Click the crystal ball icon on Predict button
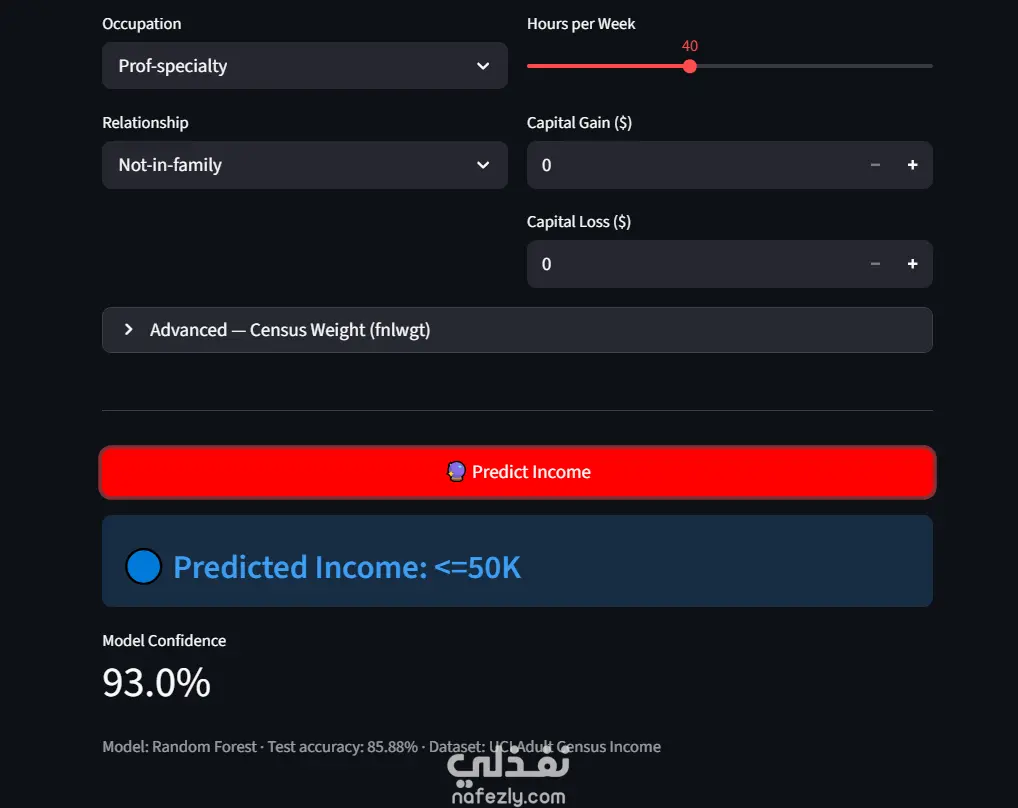This screenshot has width=1018, height=808. coord(456,471)
